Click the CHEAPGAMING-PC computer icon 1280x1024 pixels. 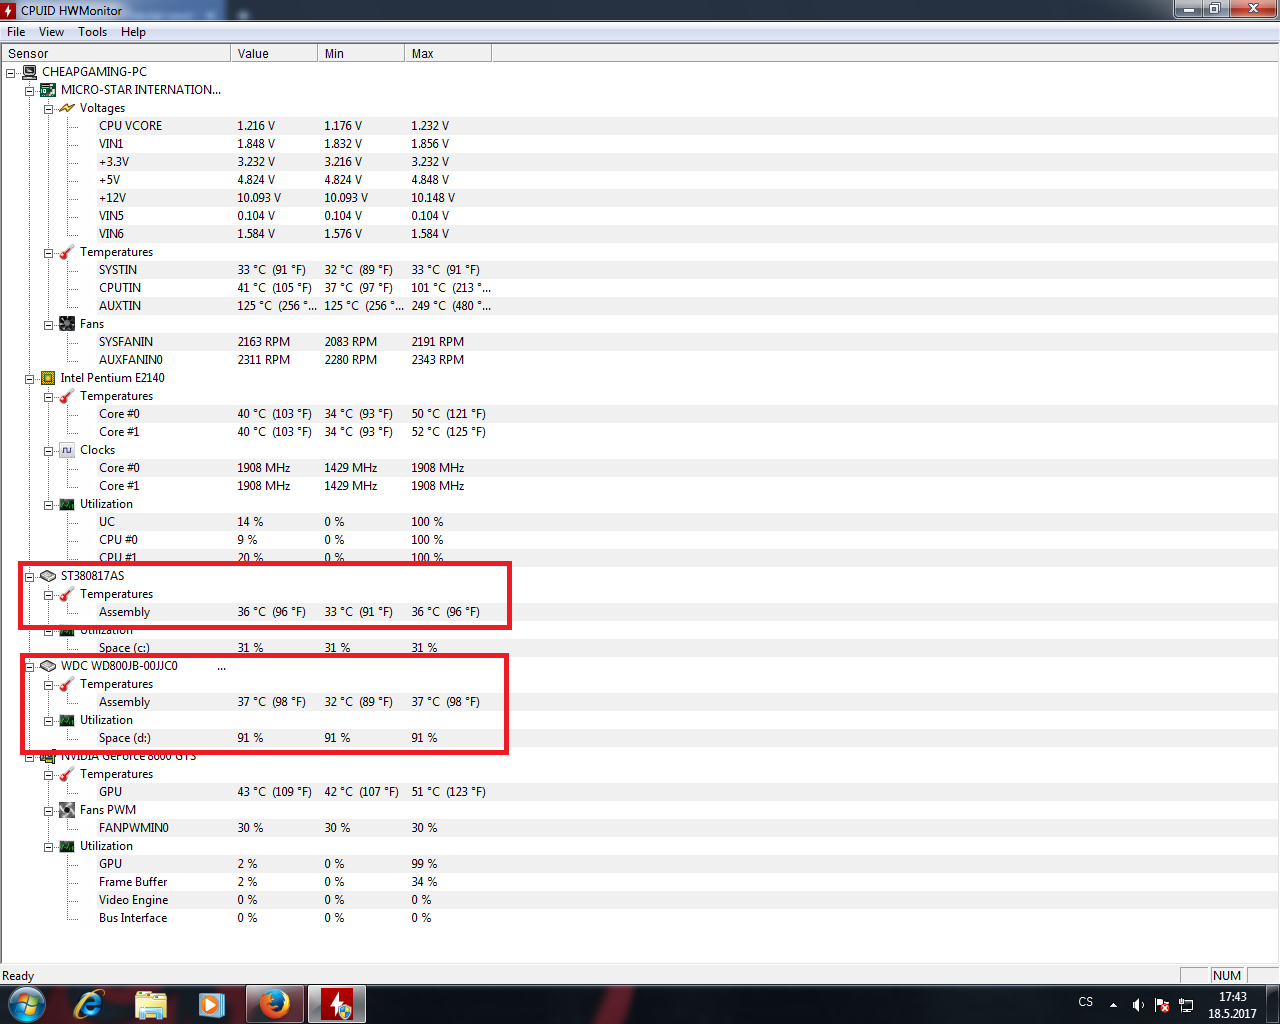(29, 72)
